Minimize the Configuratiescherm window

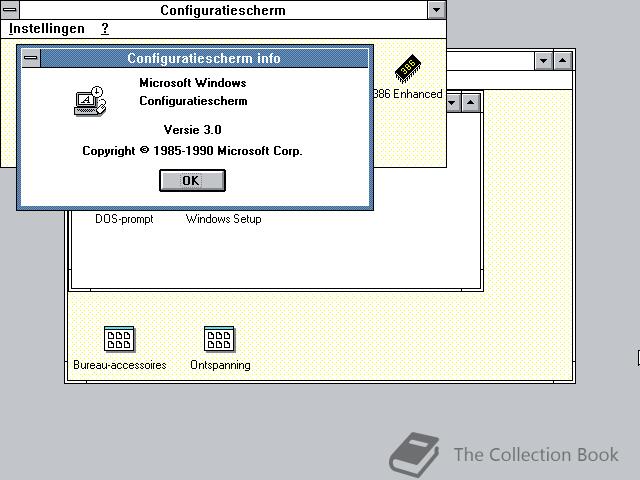click(x=436, y=9)
